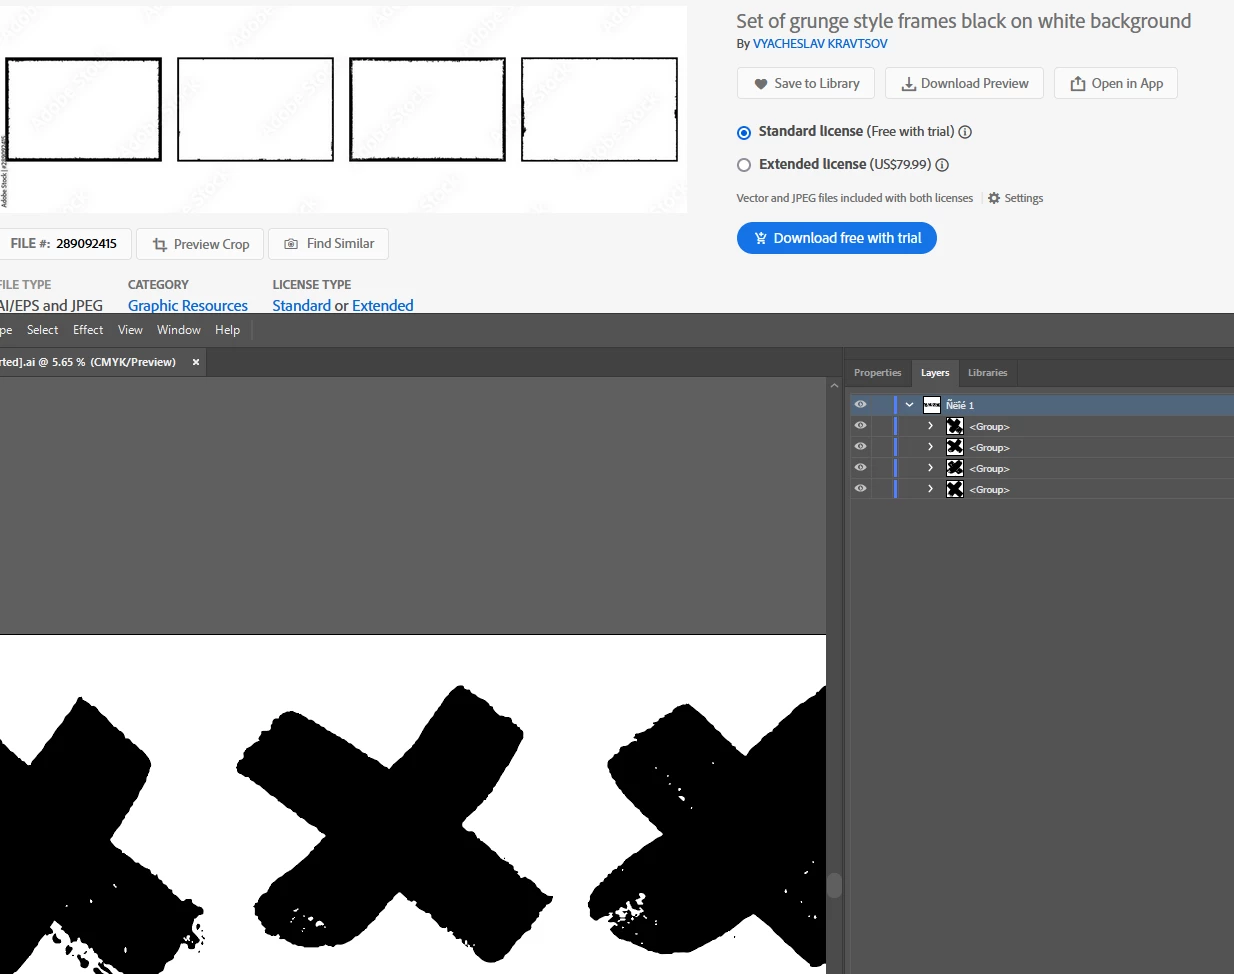Click the Preview Crop button

(200, 244)
